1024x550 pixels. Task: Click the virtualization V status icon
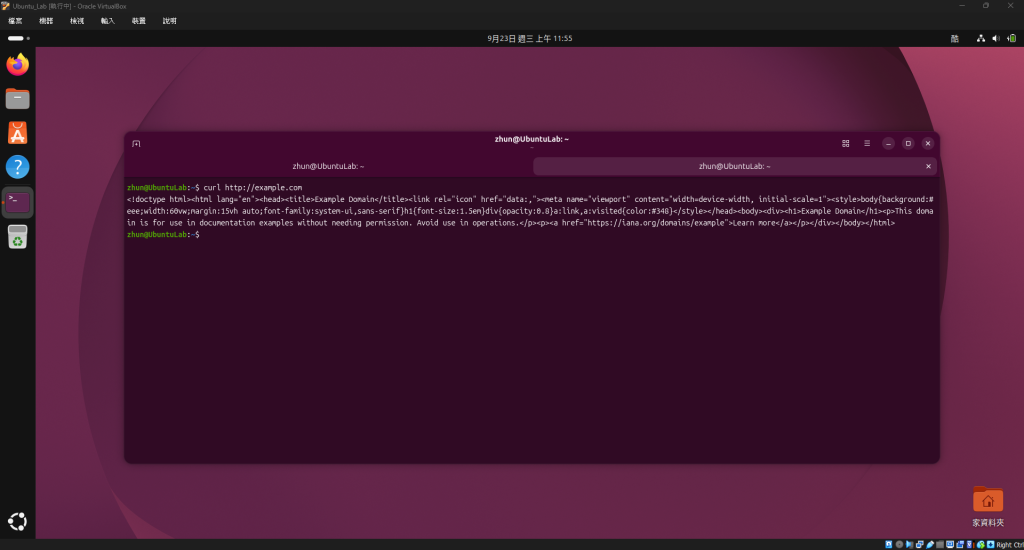click(970, 544)
